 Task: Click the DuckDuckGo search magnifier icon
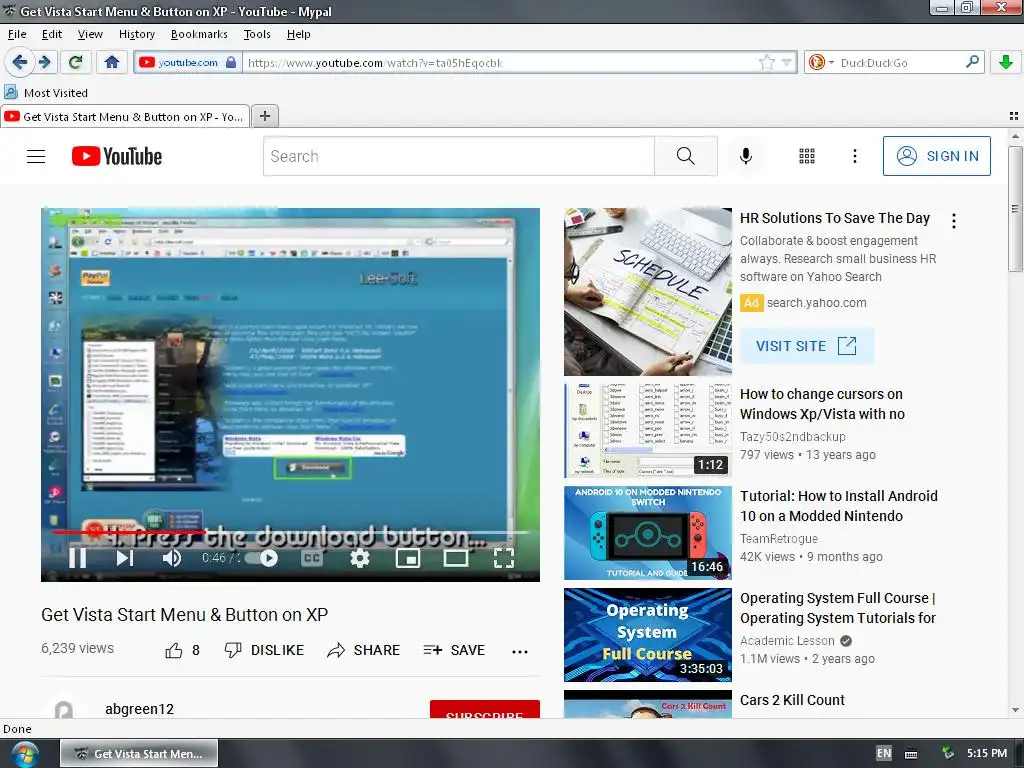point(972,62)
